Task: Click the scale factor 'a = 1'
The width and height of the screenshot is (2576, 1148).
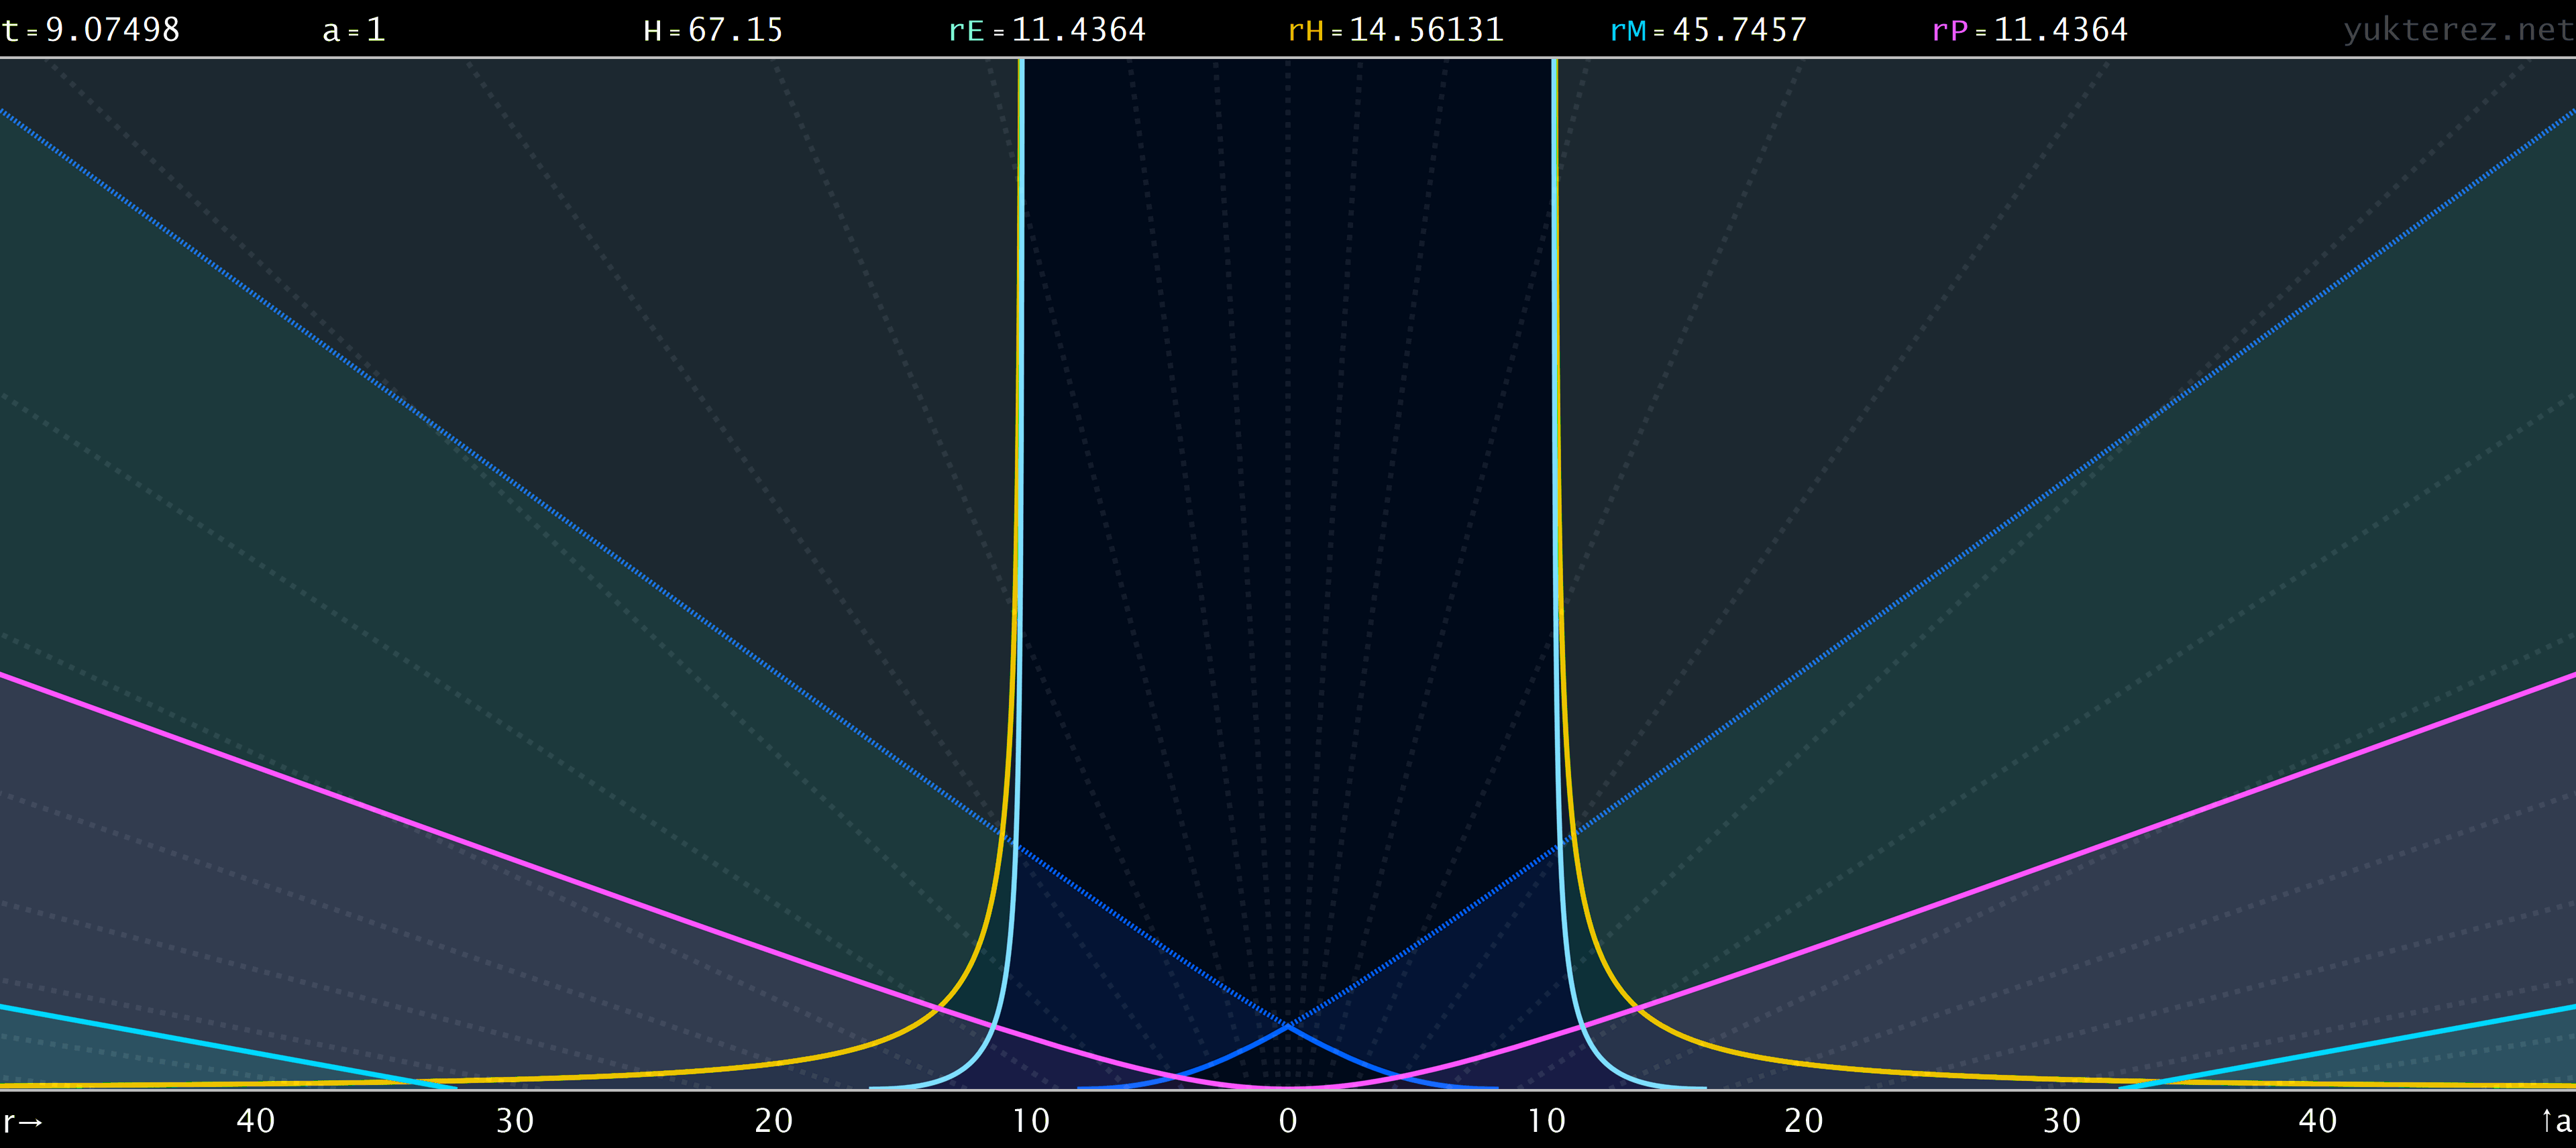Action: point(354,30)
